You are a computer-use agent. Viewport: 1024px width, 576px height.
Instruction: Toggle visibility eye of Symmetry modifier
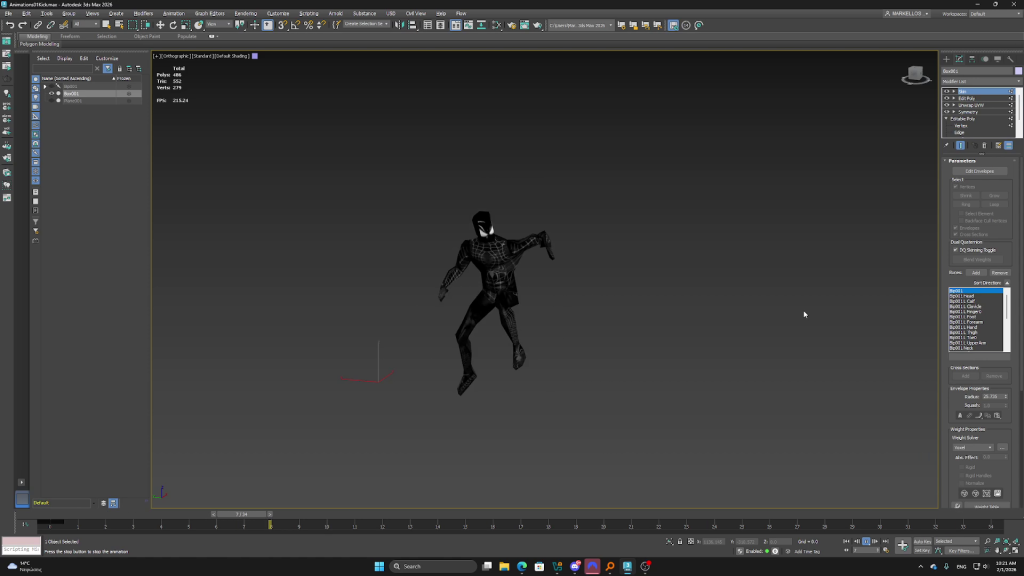(947, 112)
